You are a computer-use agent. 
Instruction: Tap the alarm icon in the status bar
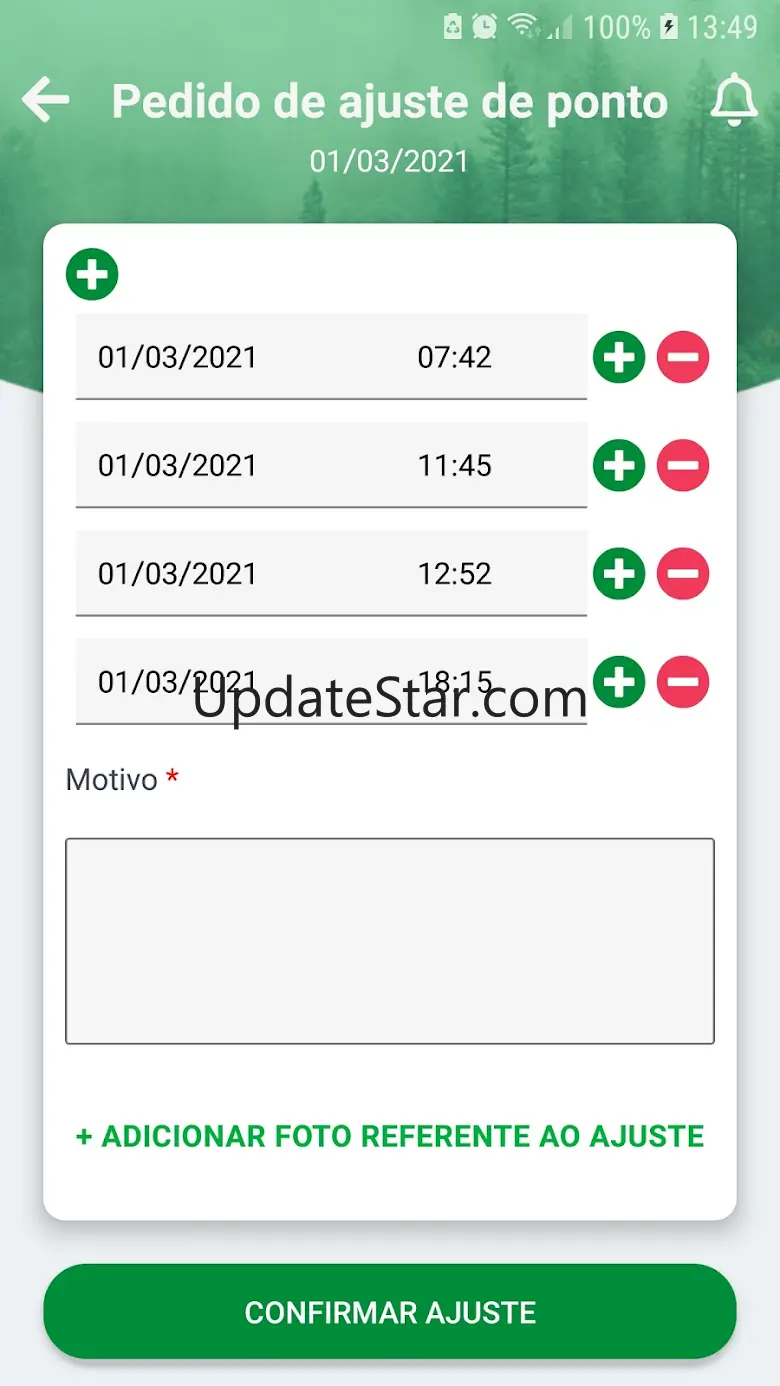485,26
